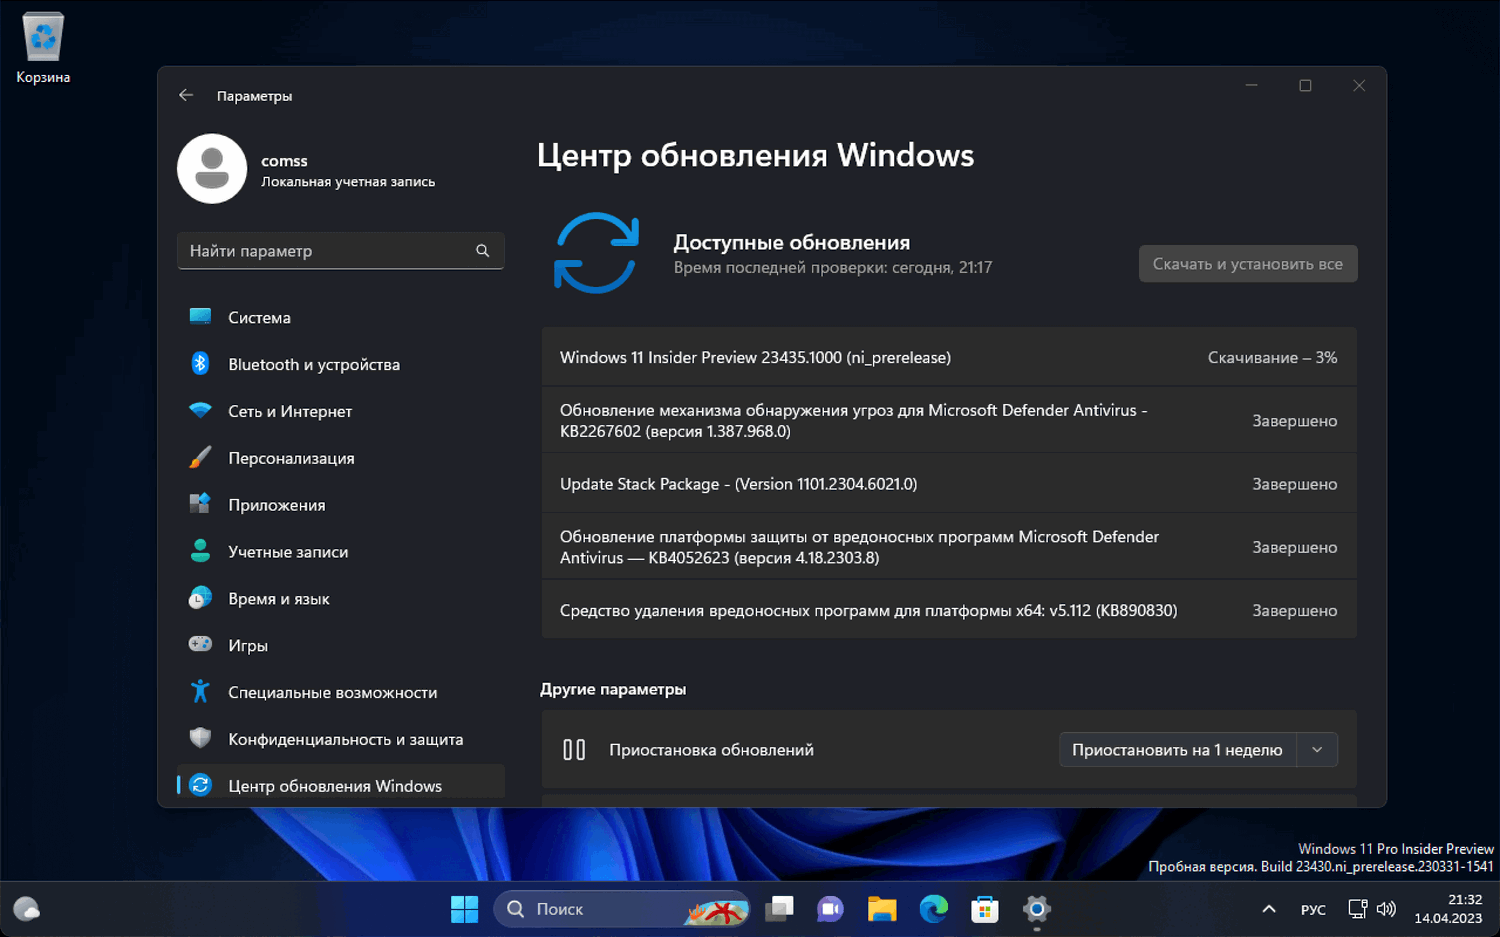The image size is (1500, 937).
Task: Select Центр обновления Windows in sidebar
Action: tap(335, 786)
